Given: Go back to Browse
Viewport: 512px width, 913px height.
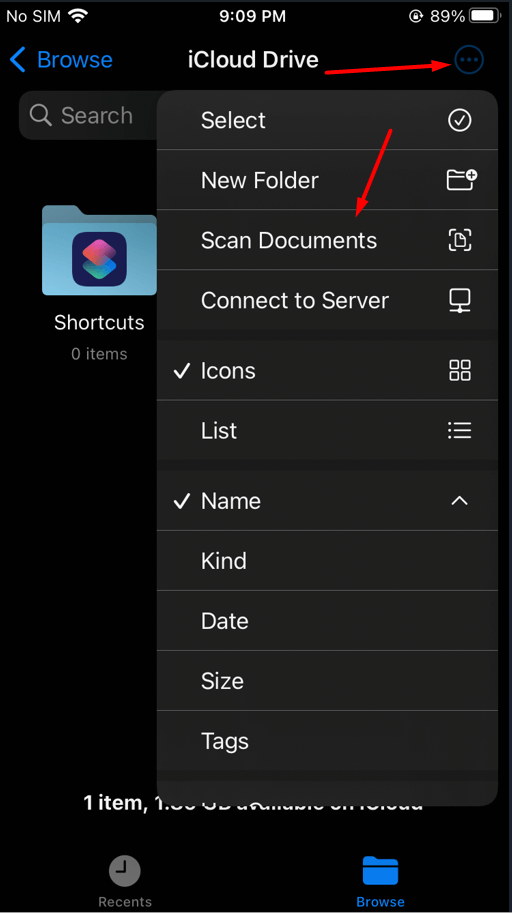Looking at the screenshot, I should (61, 59).
